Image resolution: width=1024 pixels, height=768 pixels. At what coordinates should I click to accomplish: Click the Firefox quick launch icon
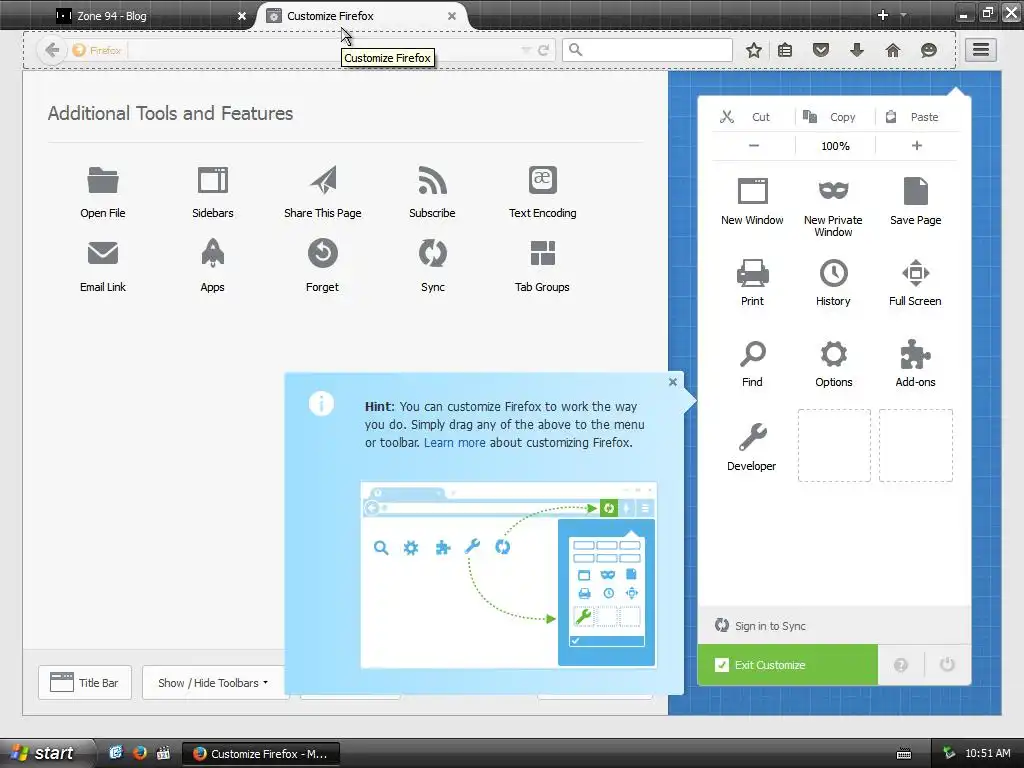(x=140, y=753)
